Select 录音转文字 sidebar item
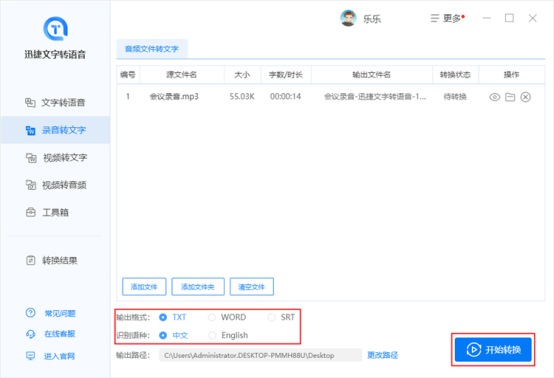554x378 pixels. click(55, 130)
